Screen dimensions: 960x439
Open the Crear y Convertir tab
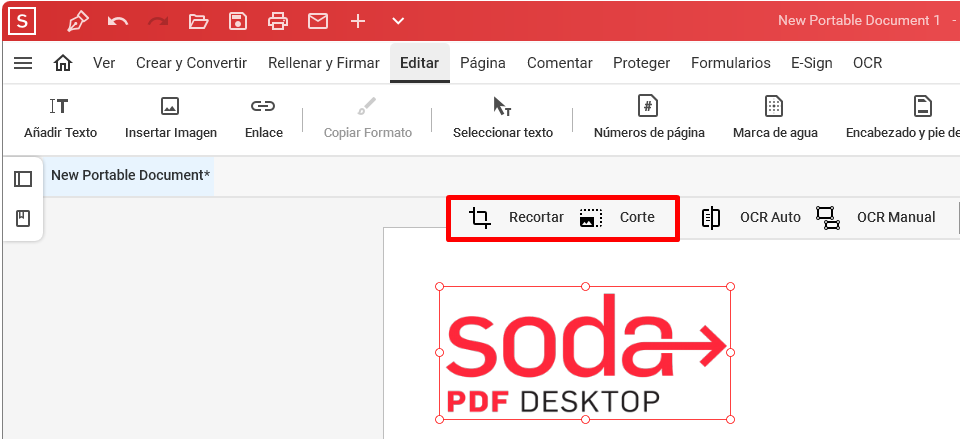[x=192, y=63]
